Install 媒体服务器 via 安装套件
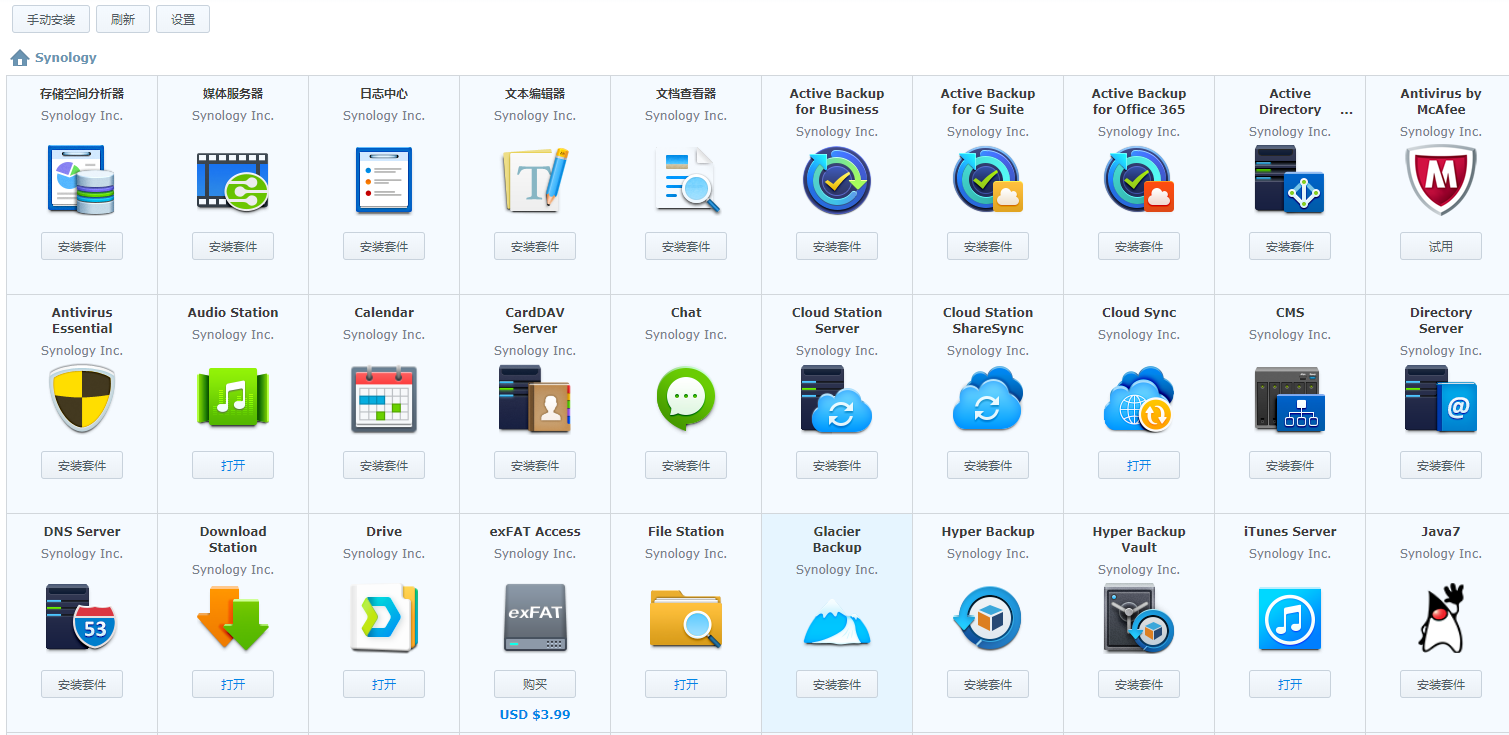 233,246
